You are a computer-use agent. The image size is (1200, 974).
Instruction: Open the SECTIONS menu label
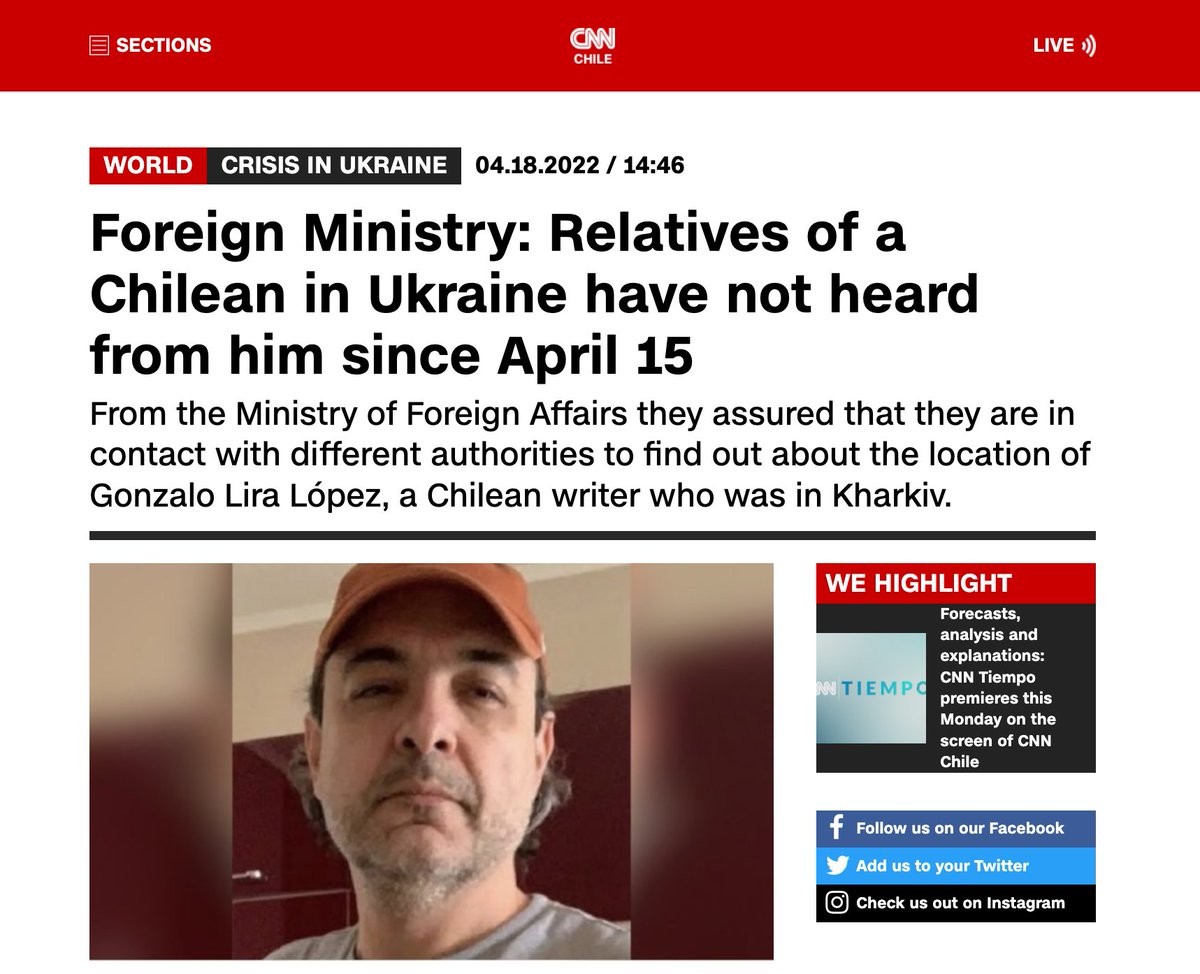point(164,45)
